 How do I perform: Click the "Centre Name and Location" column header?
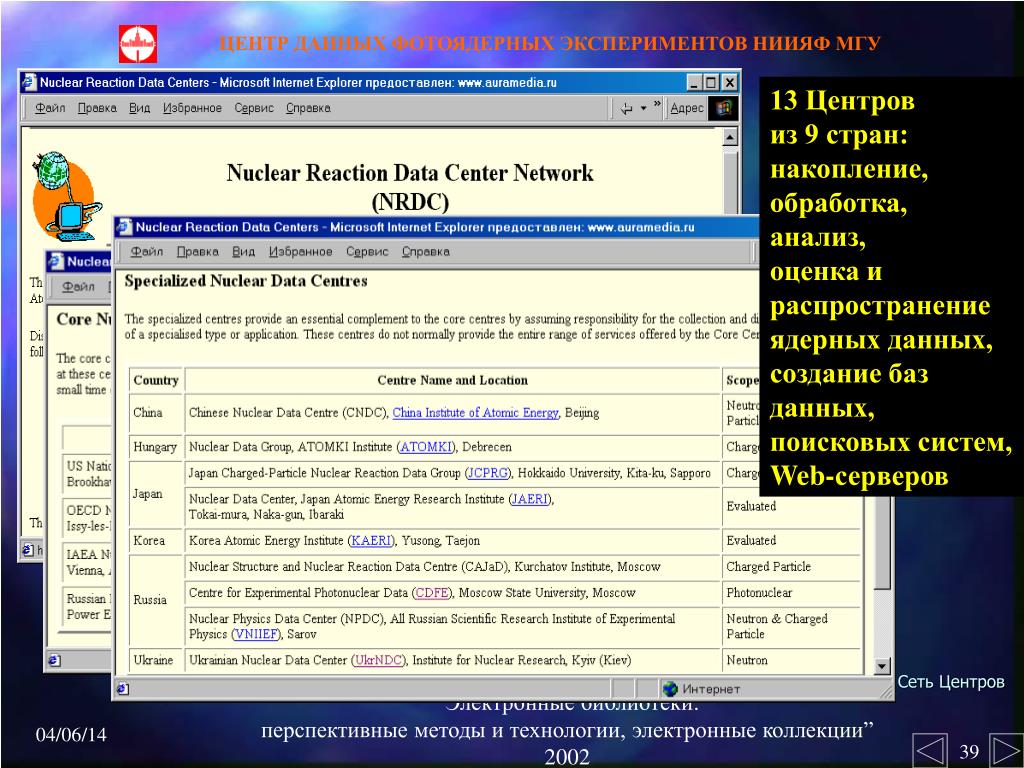point(453,381)
